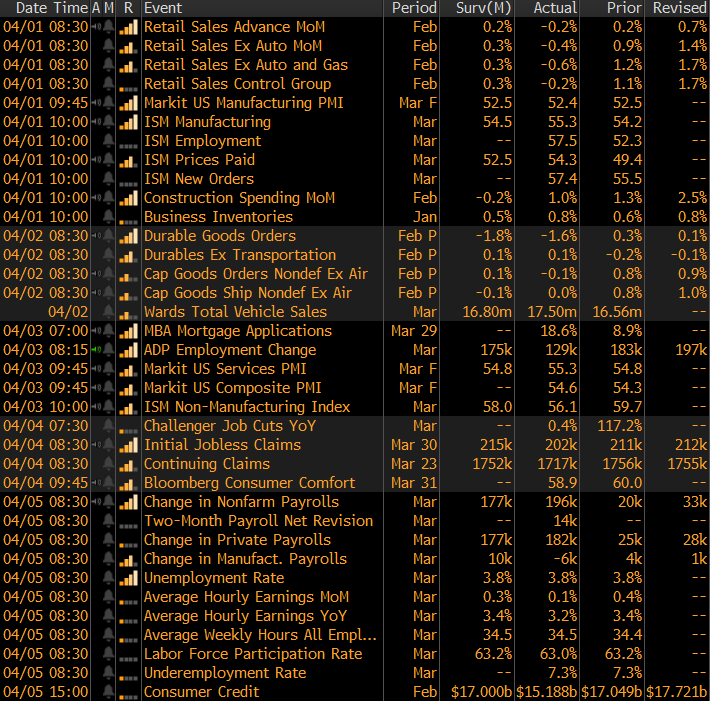710x701 pixels.
Task: Open the Bloomberg Consumer Comfort event
Action: coord(249,483)
